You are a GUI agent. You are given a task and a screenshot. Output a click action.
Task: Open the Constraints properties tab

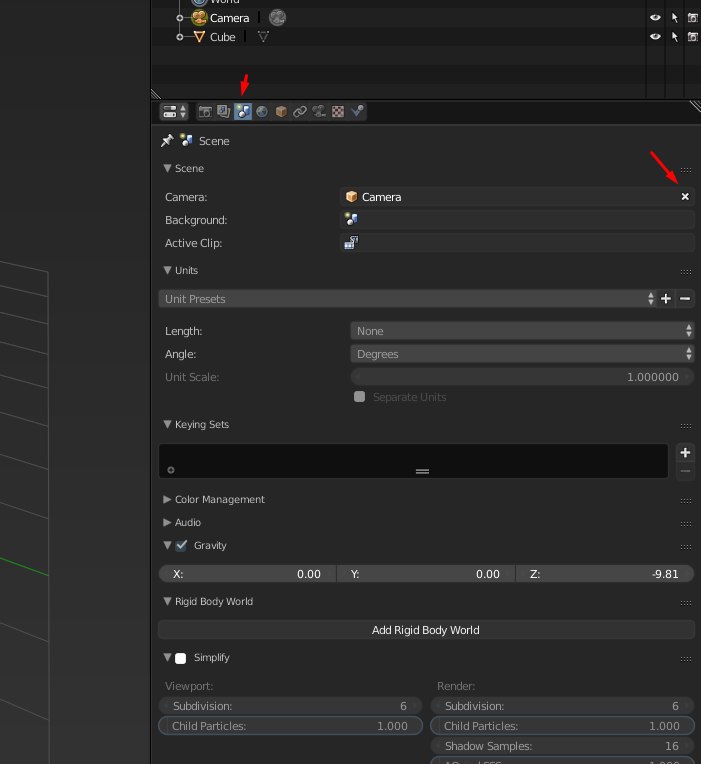(x=300, y=112)
